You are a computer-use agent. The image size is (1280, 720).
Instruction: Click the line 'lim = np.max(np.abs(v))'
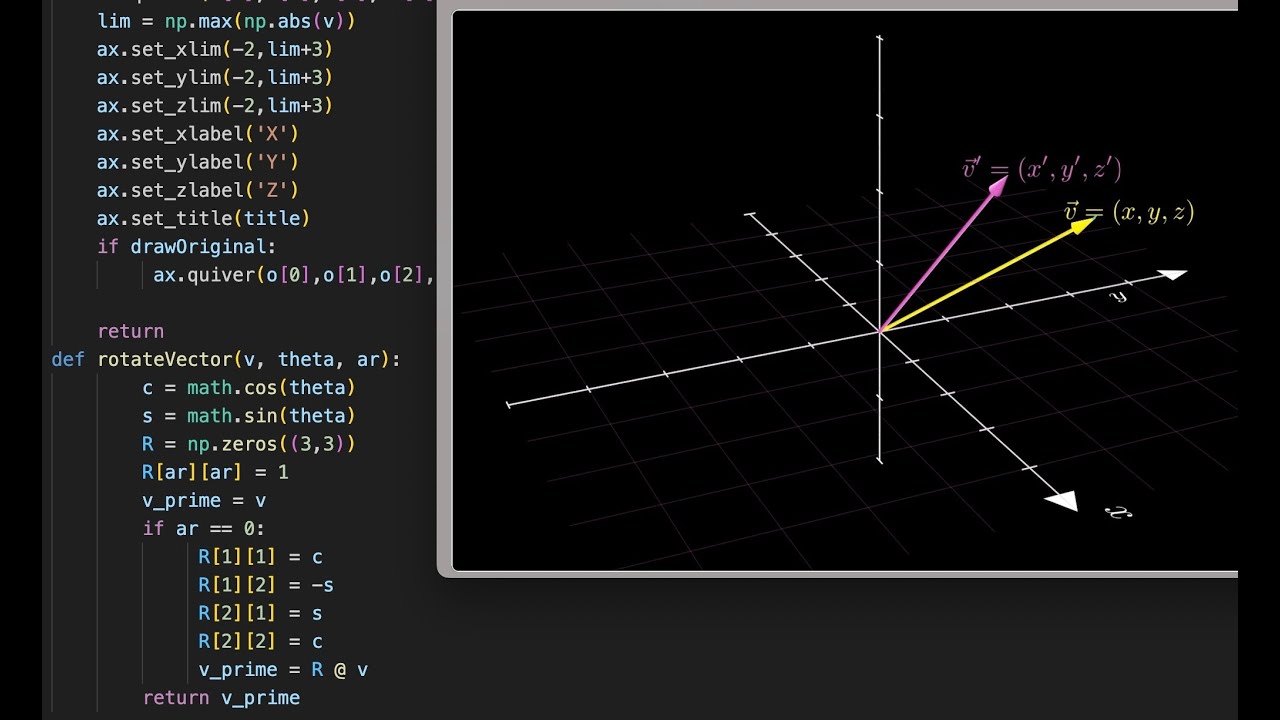(x=226, y=21)
